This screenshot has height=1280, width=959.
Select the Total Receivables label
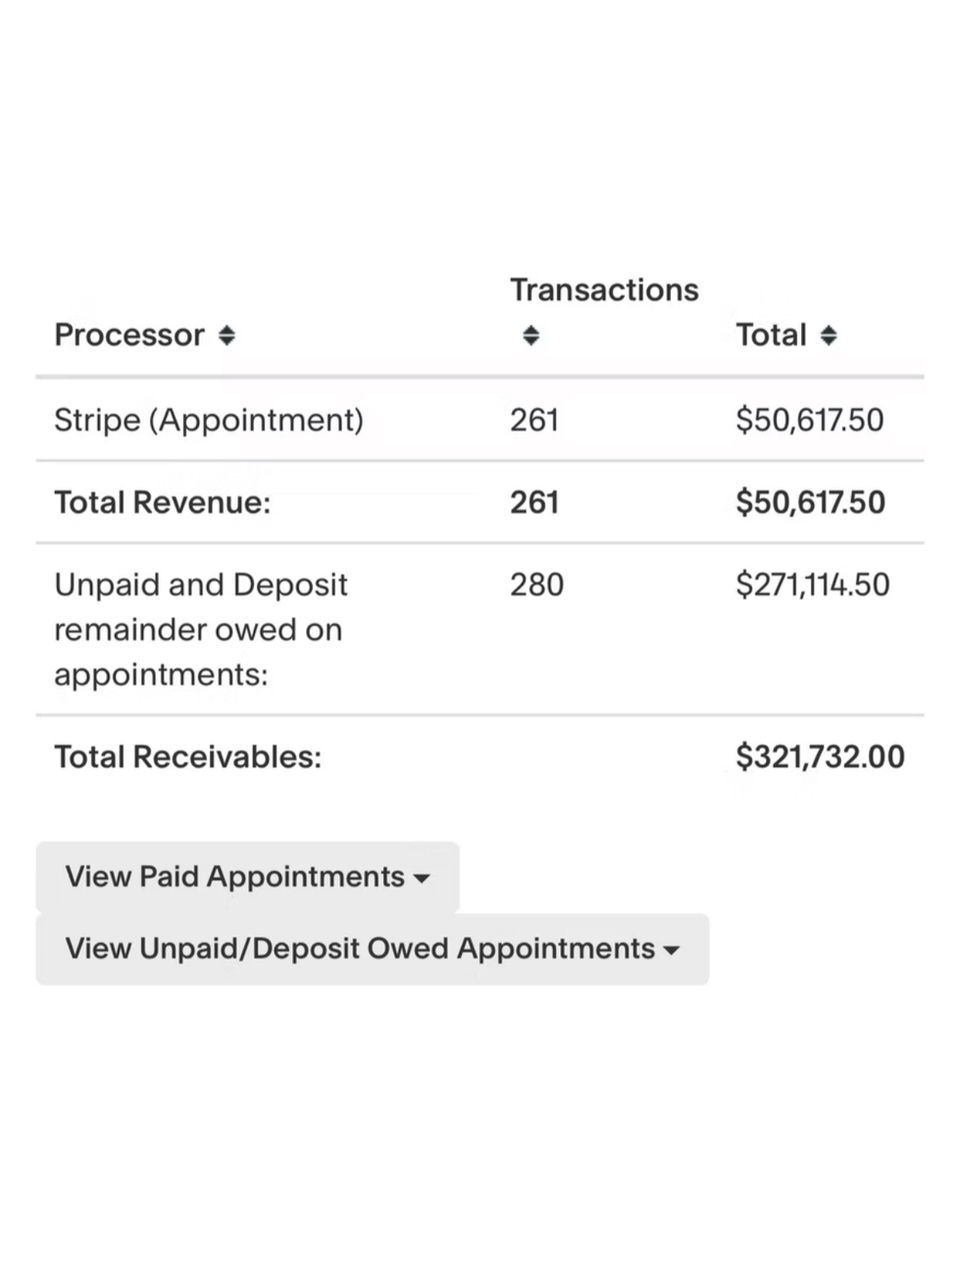(188, 757)
